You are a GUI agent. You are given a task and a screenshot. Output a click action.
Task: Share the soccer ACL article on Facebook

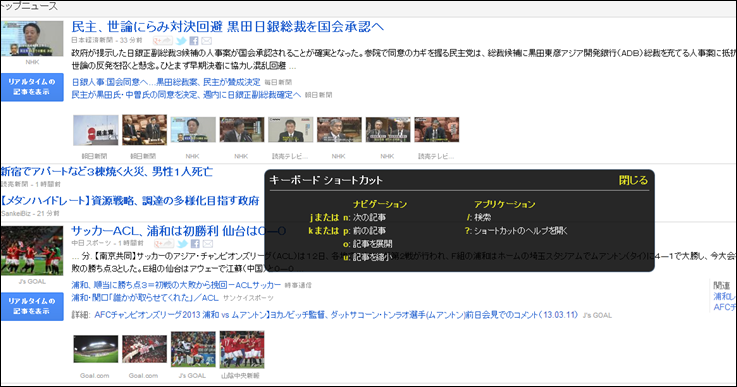(195, 244)
